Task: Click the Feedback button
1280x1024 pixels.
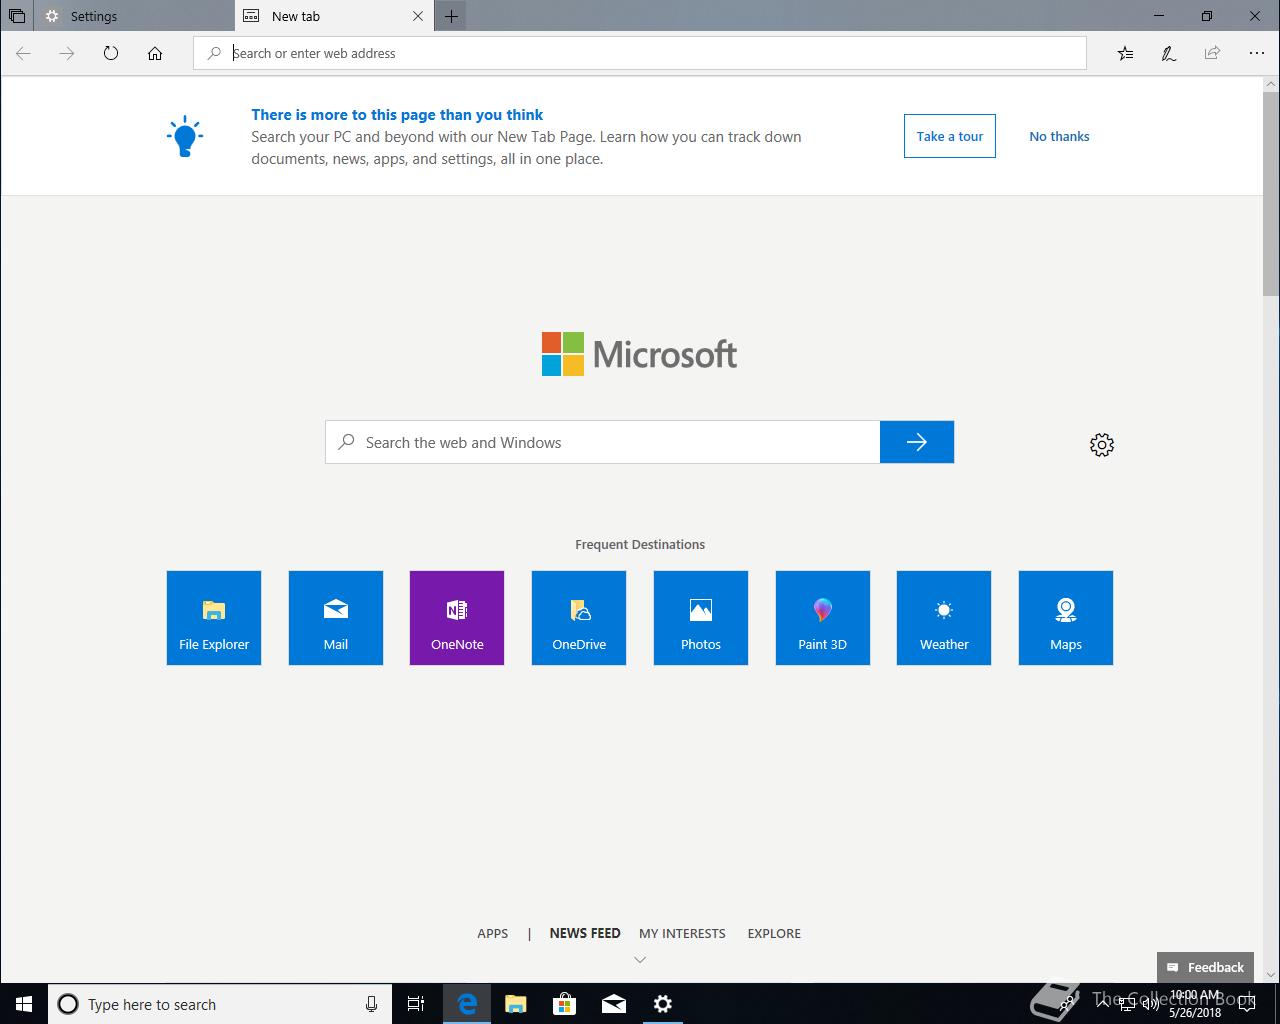Action: [1205, 967]
